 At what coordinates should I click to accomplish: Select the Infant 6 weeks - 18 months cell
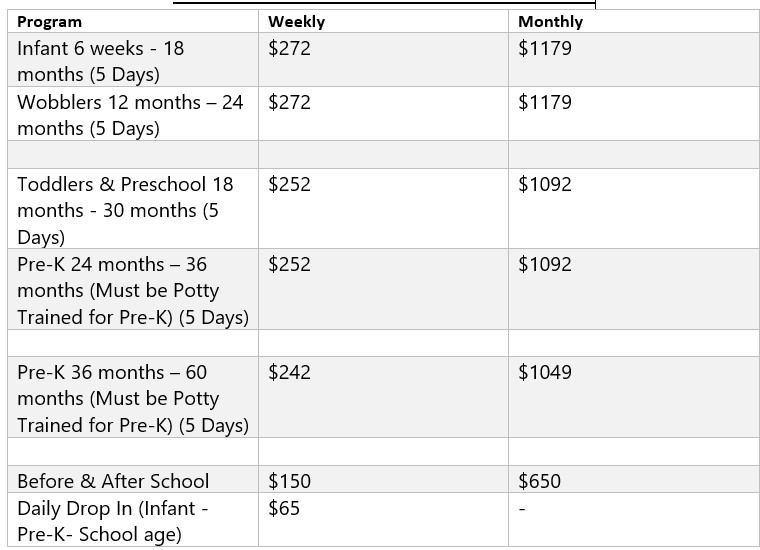point(133,61)
